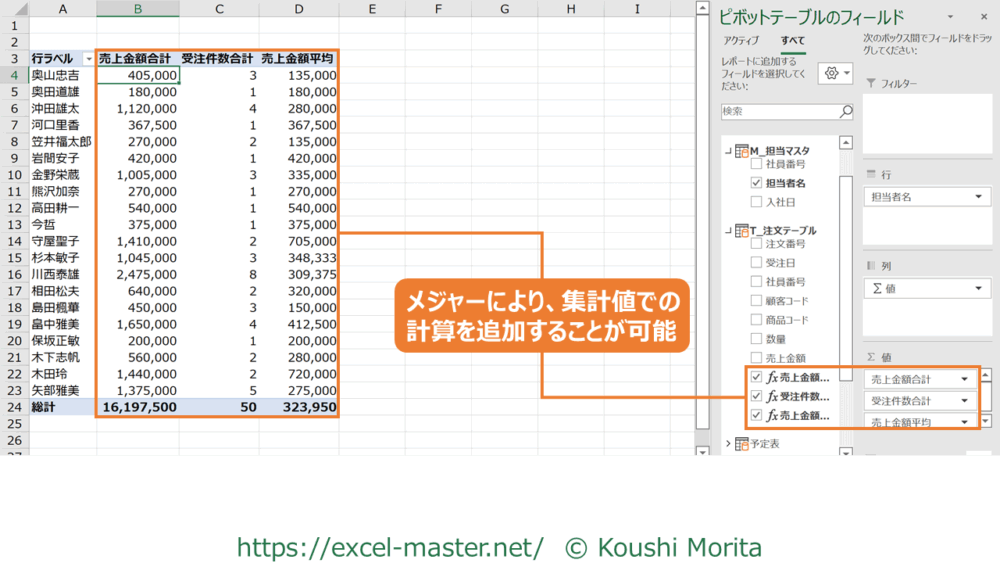Switch to the すべて tab
The width and height of the screenshot is (1000, 563).
(x=793, y=41)
